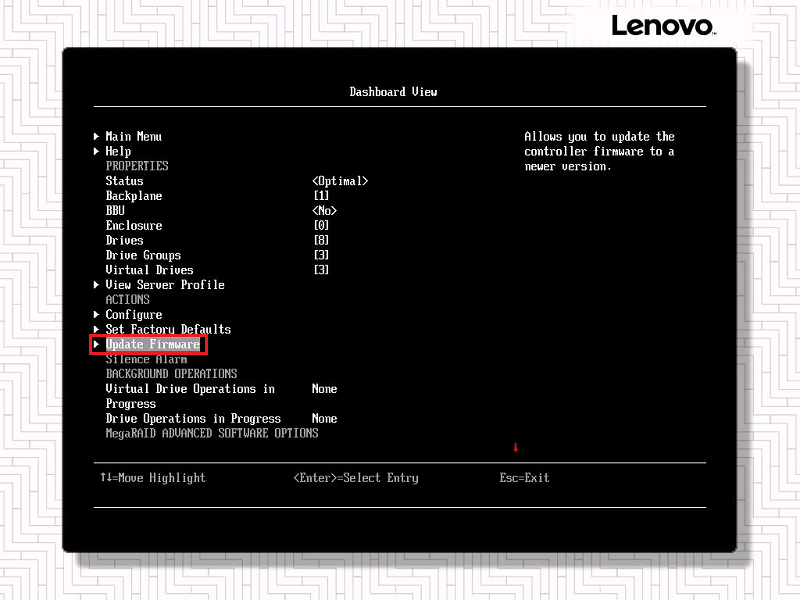Select the Enclosure count value
This screenshot has height=600, width=800.
pos(321,226)
